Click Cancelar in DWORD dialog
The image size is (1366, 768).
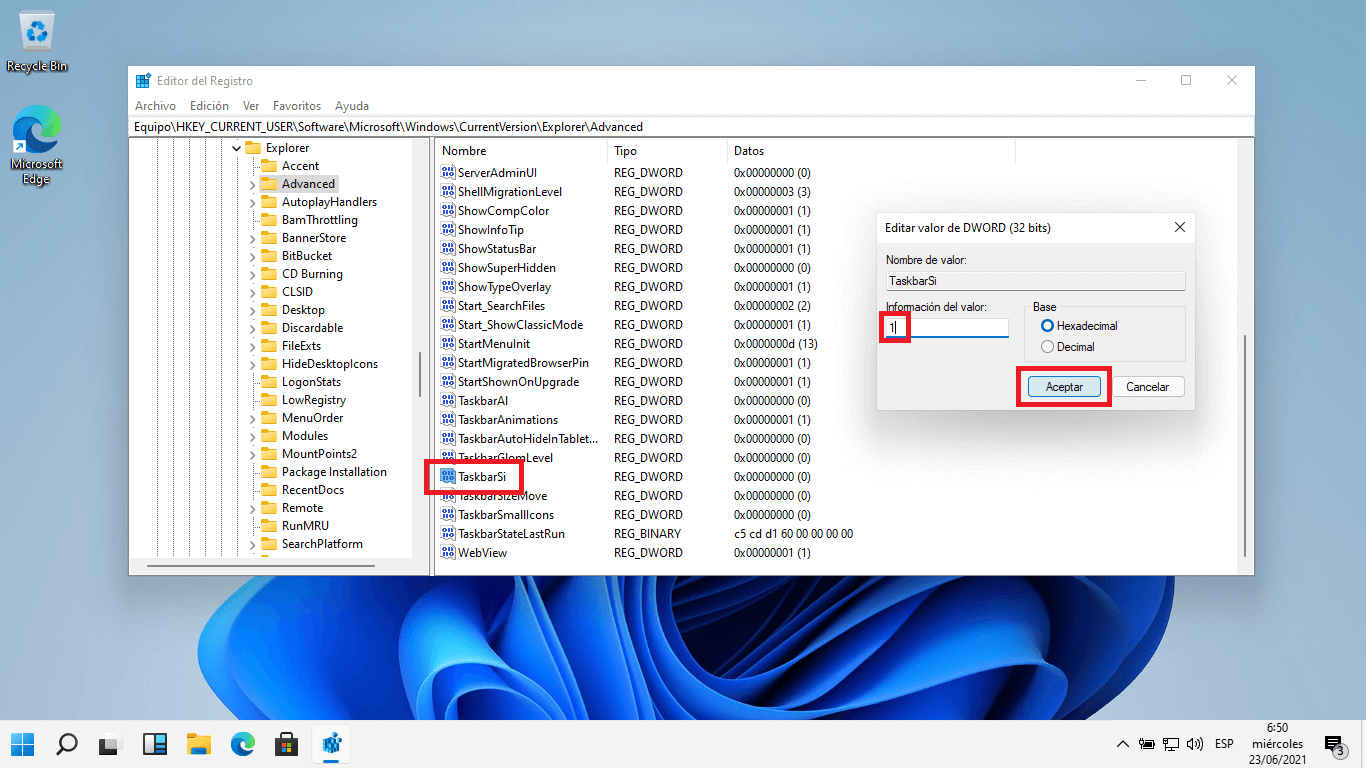(1148, 387)
